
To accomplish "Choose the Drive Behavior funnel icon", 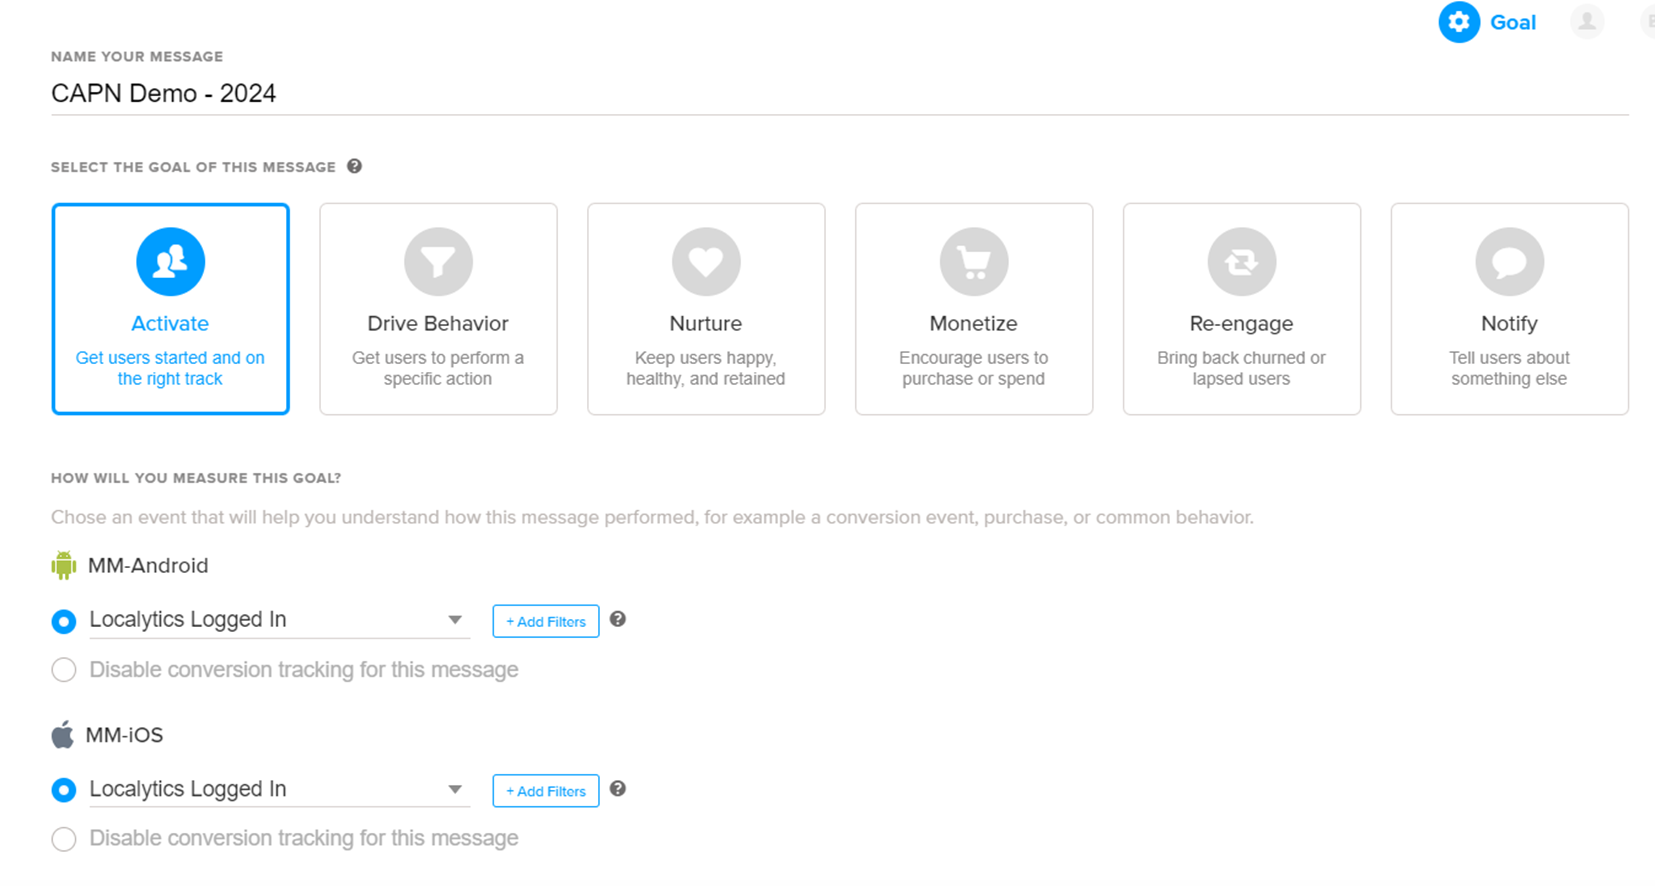I will (x=438, y=262).
